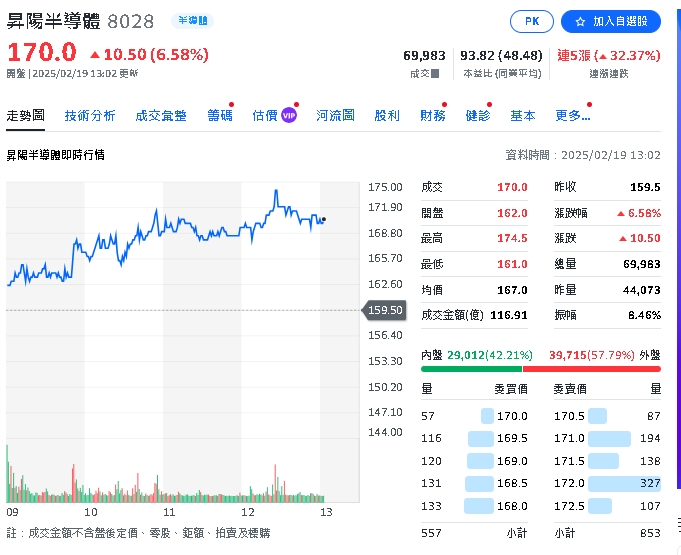Click the ask subtotal 853
This screenshot has height=555, width=681.
651,533
